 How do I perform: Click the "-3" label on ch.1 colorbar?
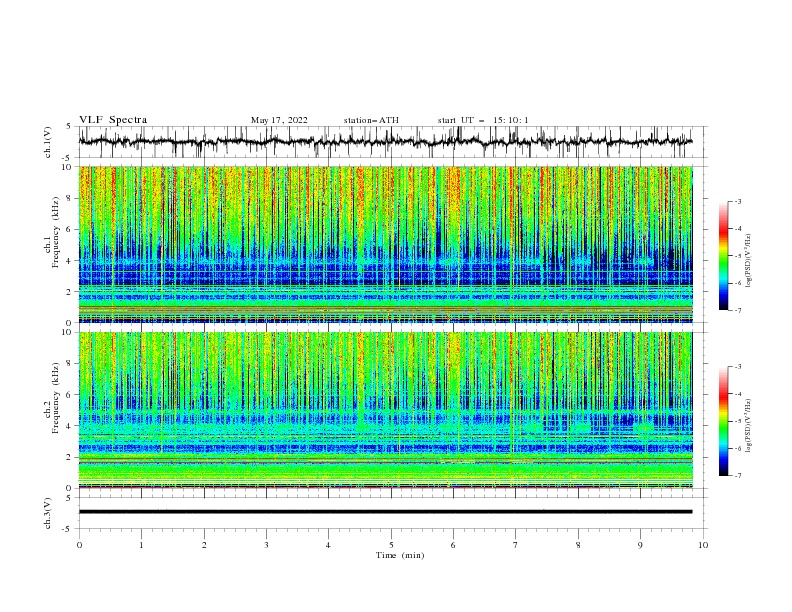click(x=738, y=201)
